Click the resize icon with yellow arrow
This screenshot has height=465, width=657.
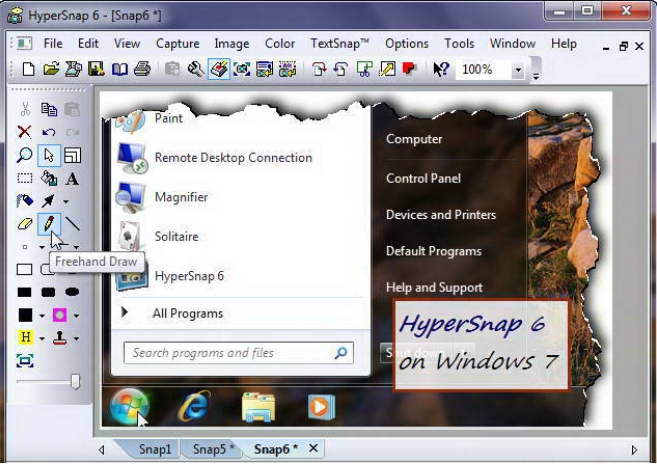tap(387, 69)
